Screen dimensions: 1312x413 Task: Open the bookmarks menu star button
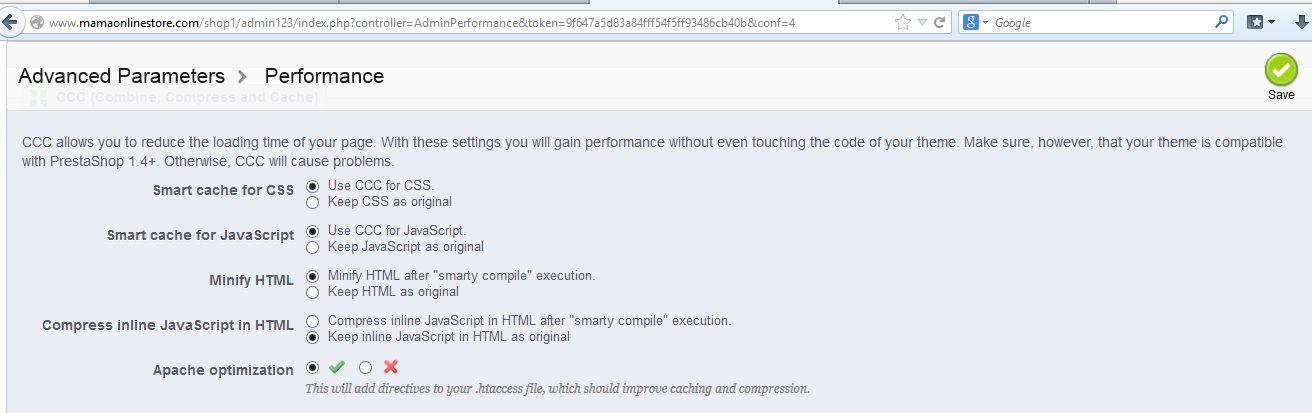click(1256, 22)
